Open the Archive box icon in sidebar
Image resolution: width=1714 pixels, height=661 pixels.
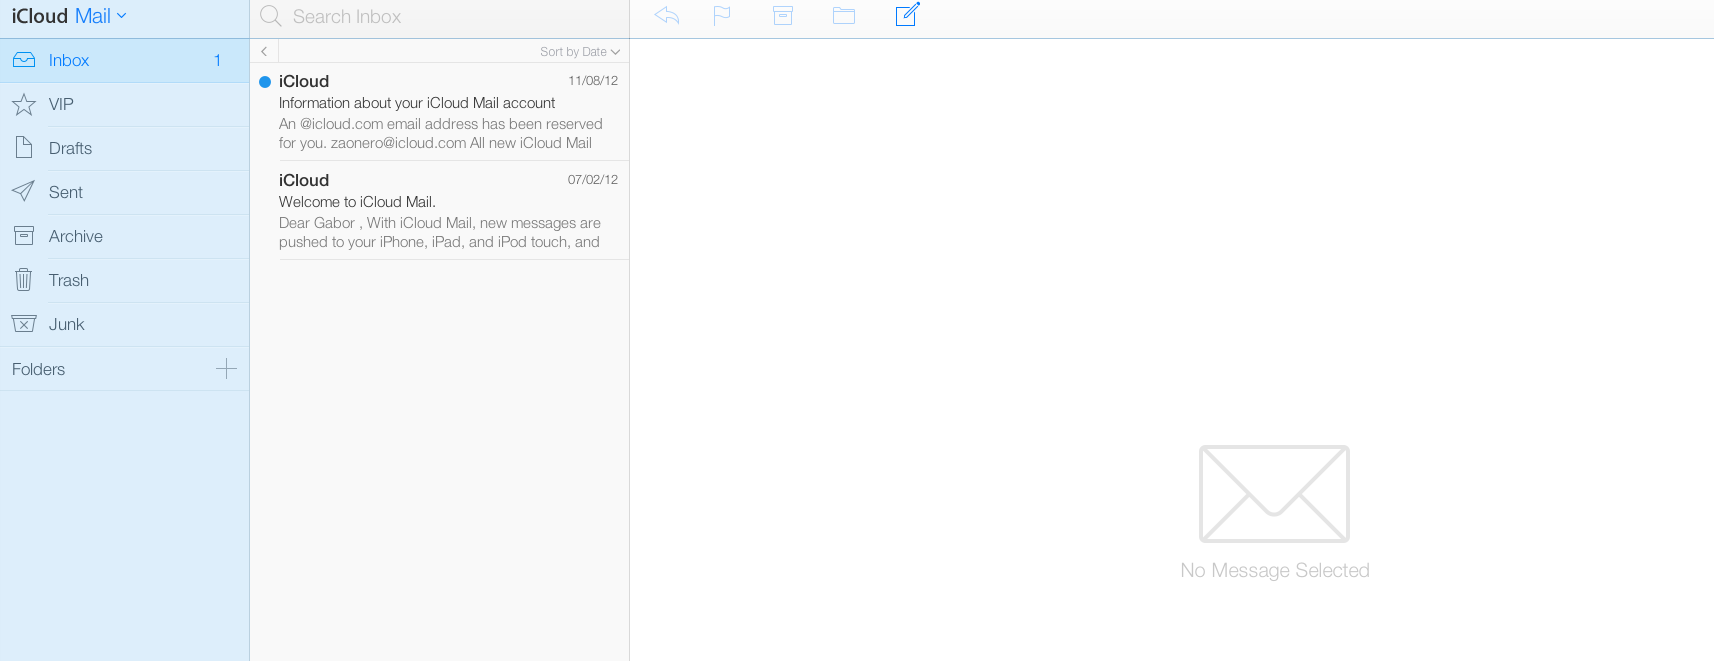[x=24, y=236]
